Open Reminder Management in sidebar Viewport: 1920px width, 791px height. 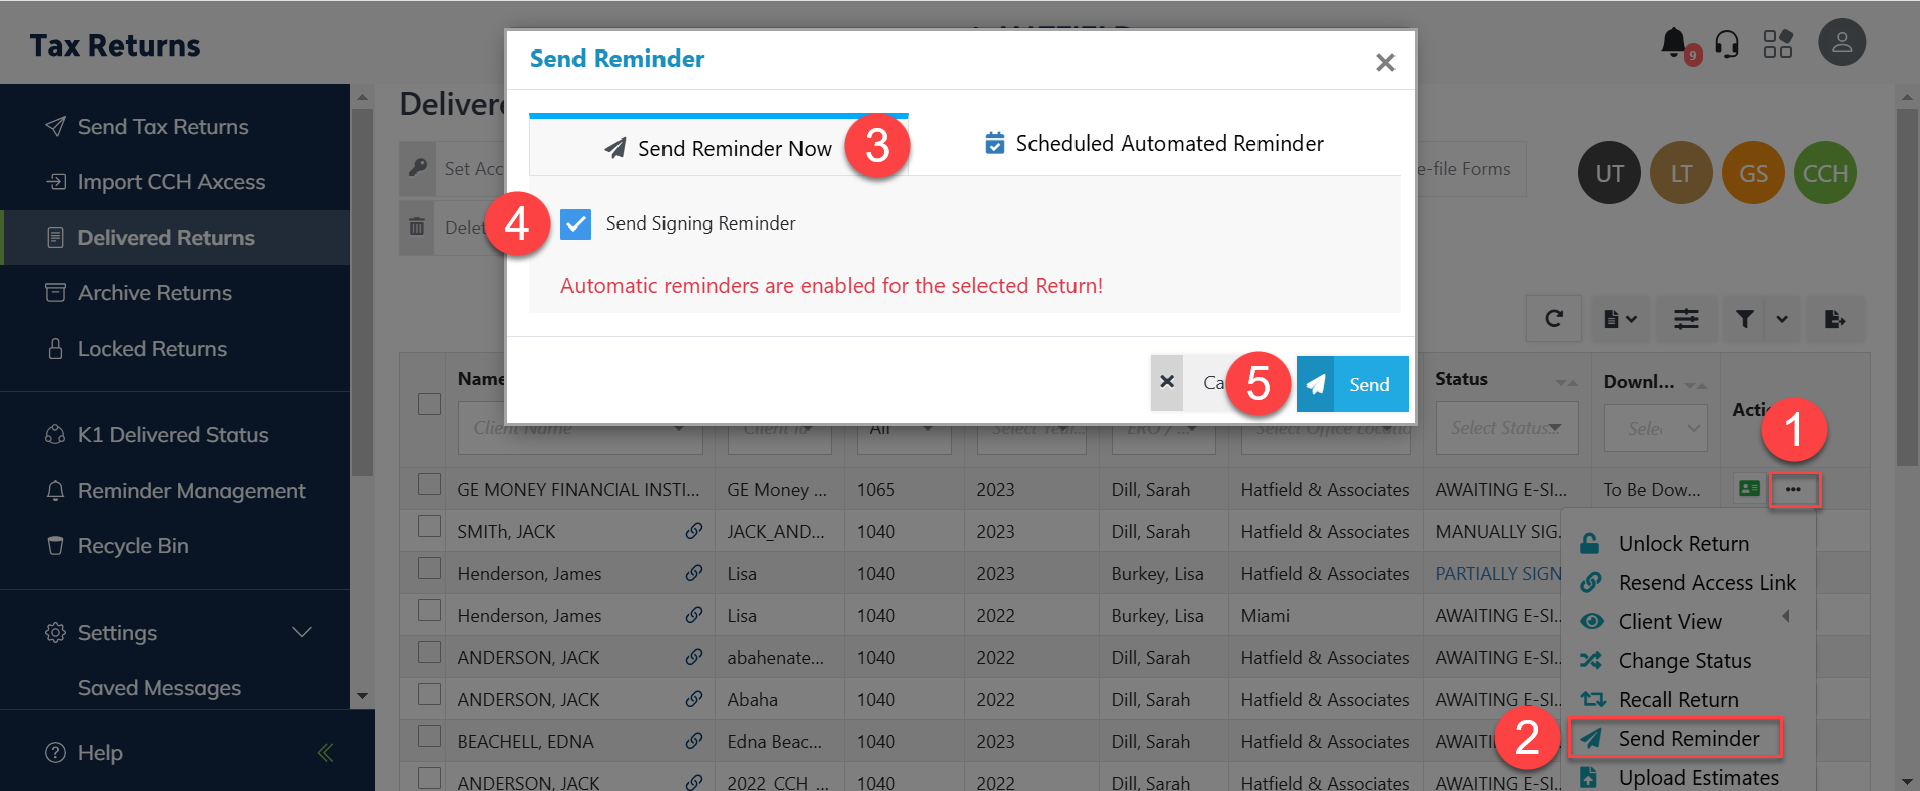(191, 491)
